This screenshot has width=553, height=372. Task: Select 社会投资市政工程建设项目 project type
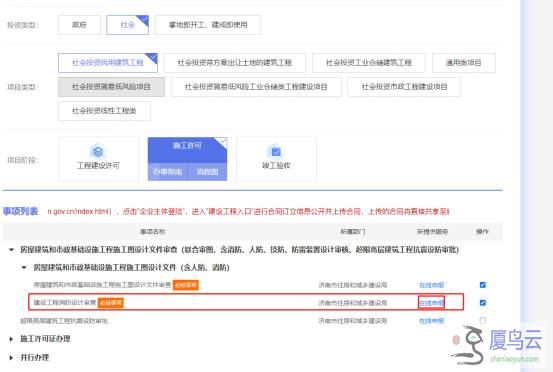click(404, 87)
